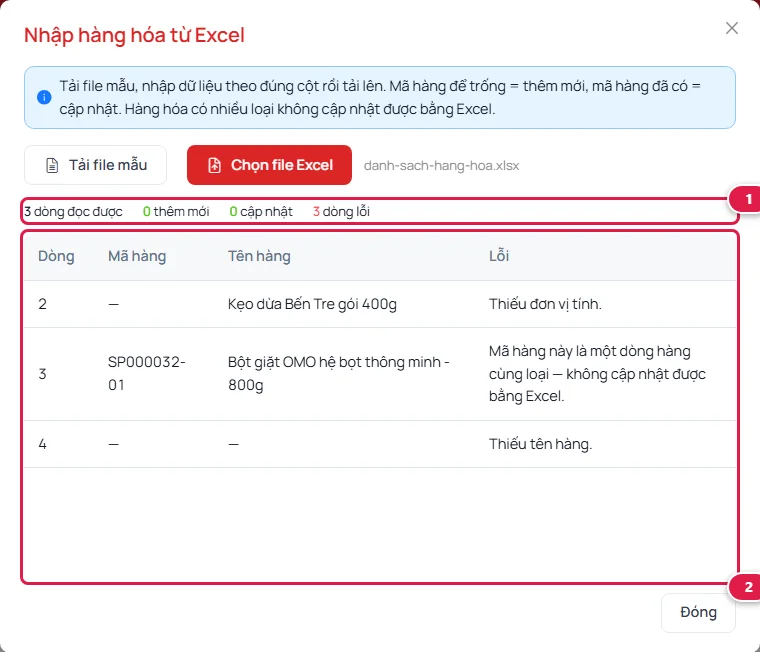Click the Tên hàng column header
Viewport: 760px width, 652px height.
pos(259,256)
